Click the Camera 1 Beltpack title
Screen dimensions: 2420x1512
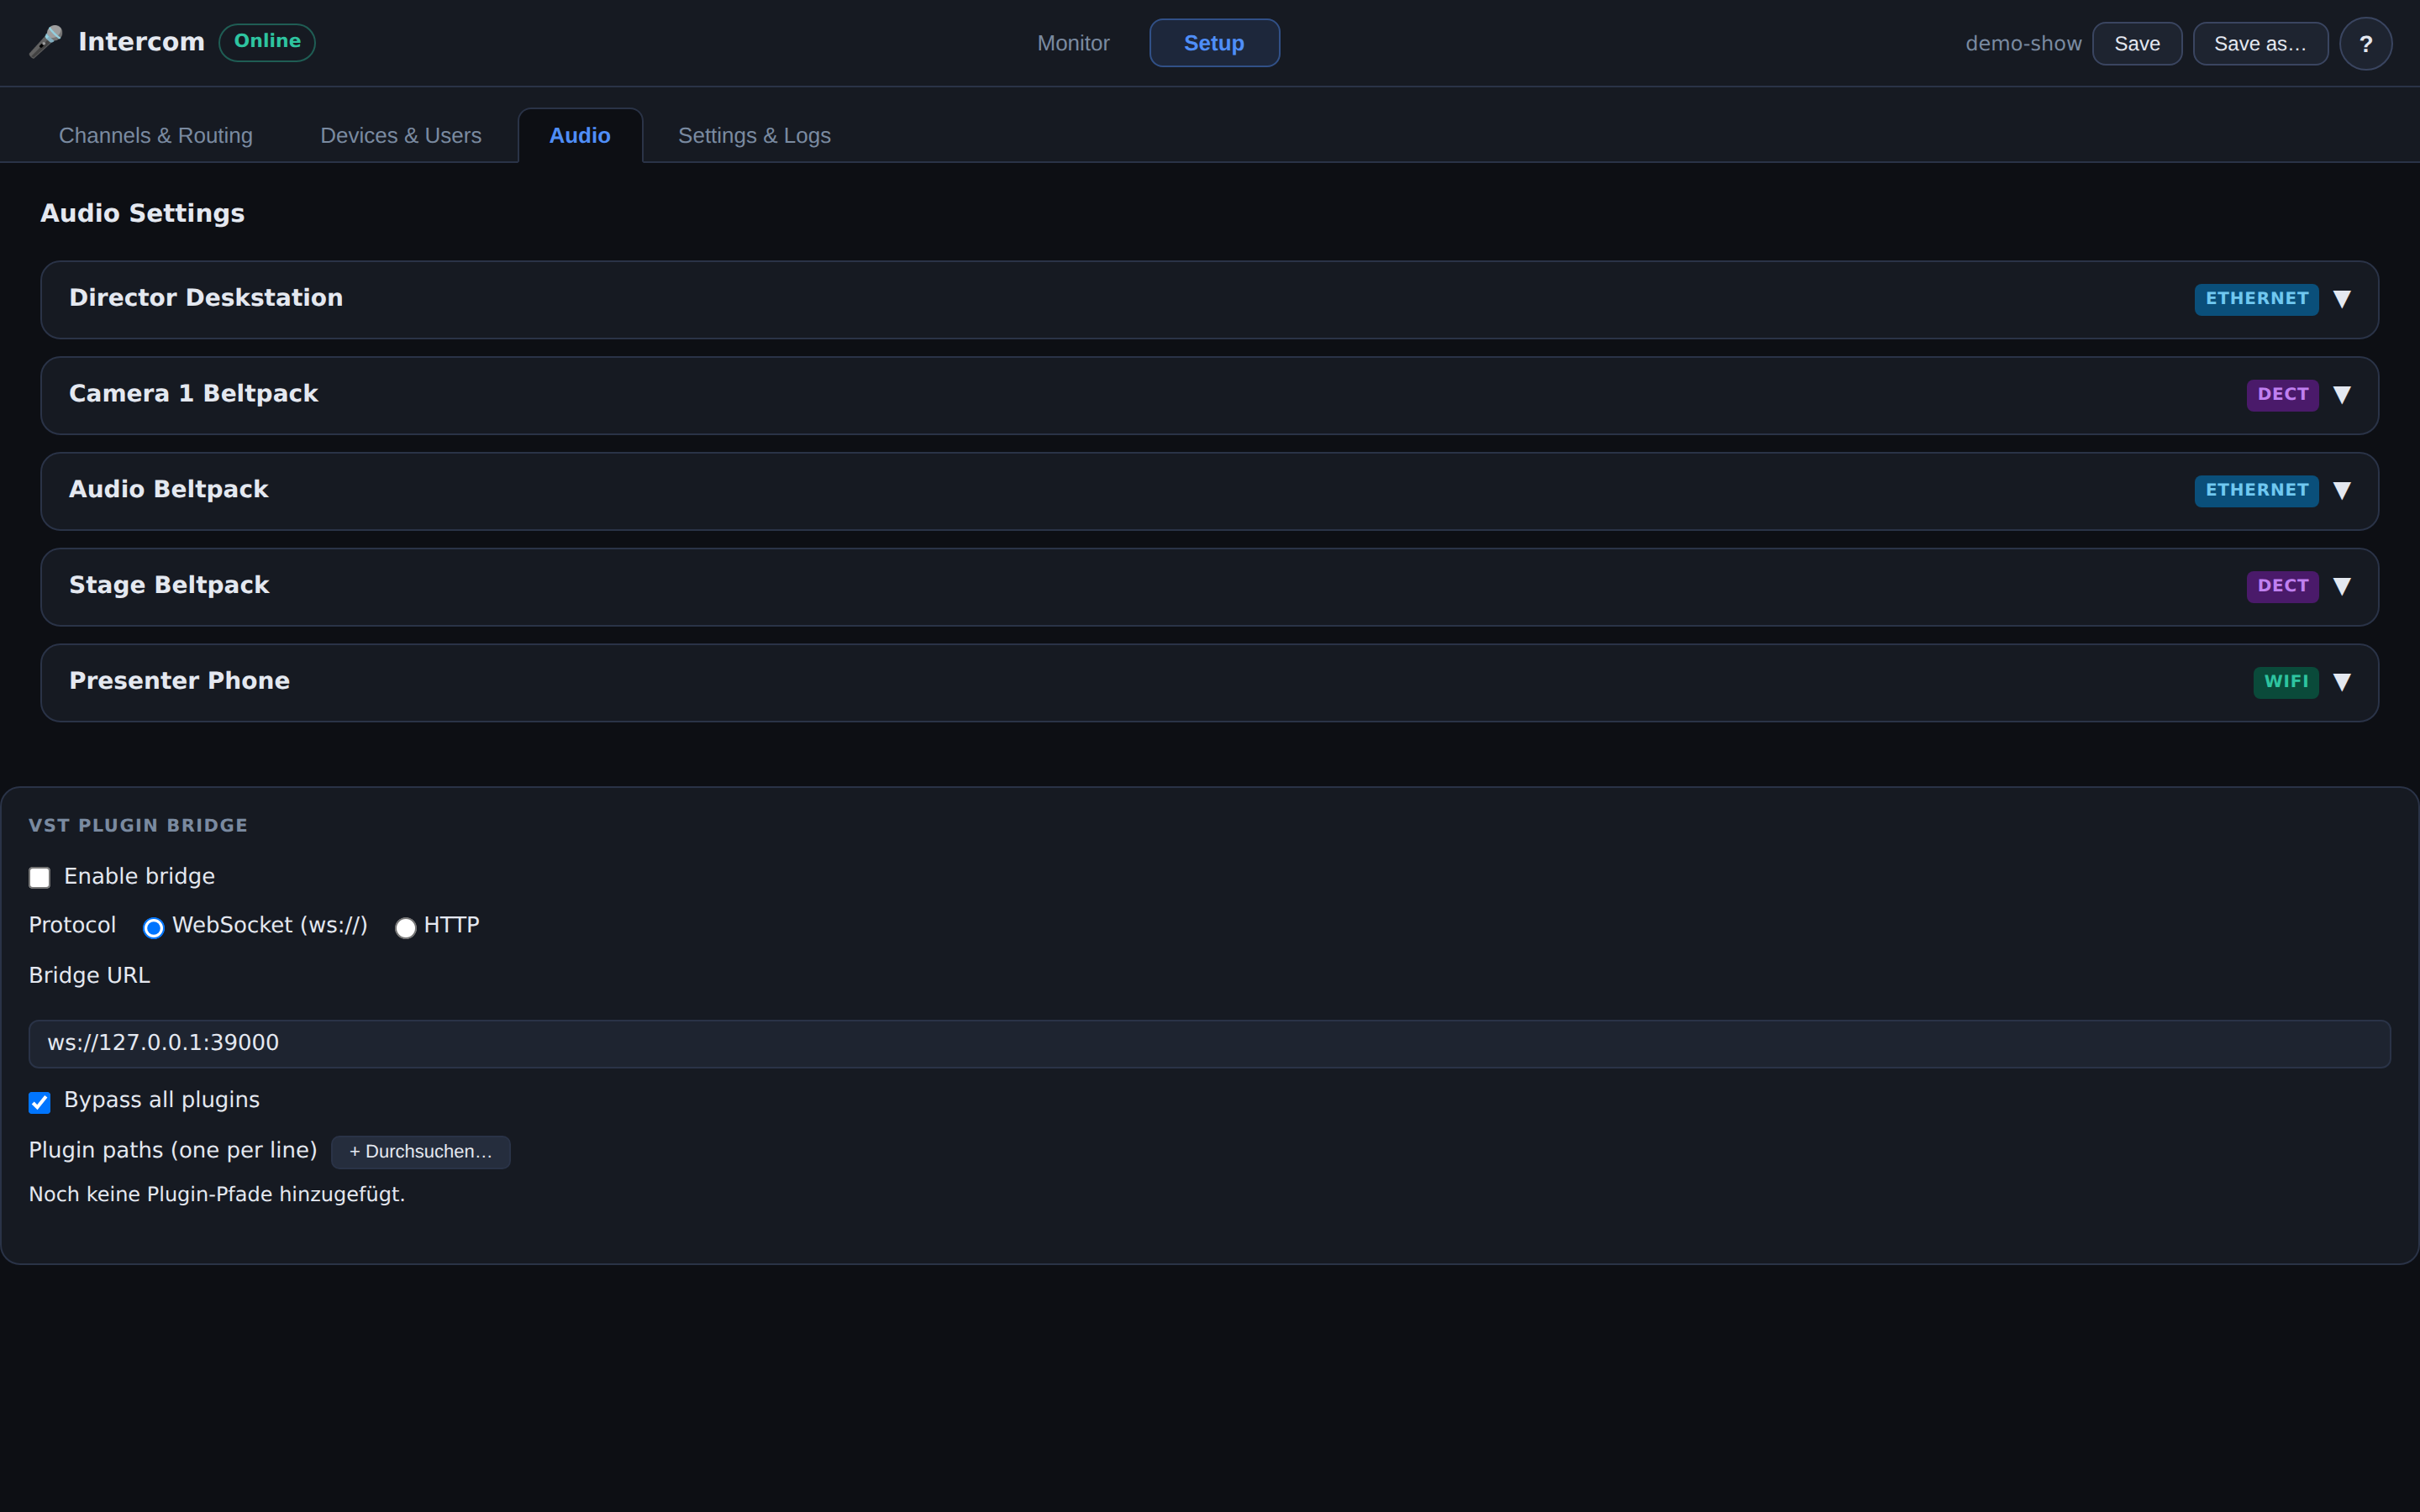[193, 394]
